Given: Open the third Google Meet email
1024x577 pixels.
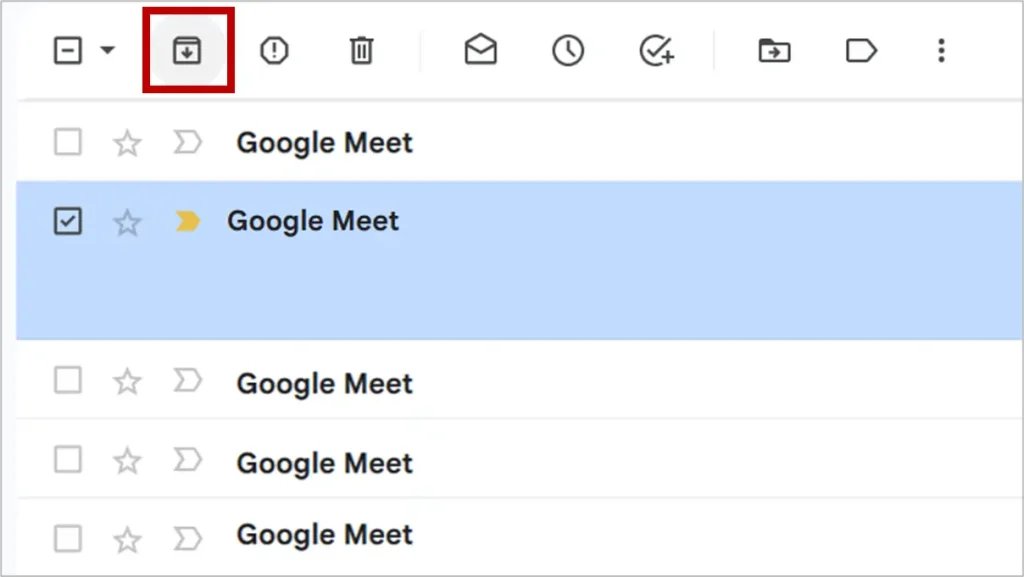Looking at the screenshot, I should (x=324, y=384).
